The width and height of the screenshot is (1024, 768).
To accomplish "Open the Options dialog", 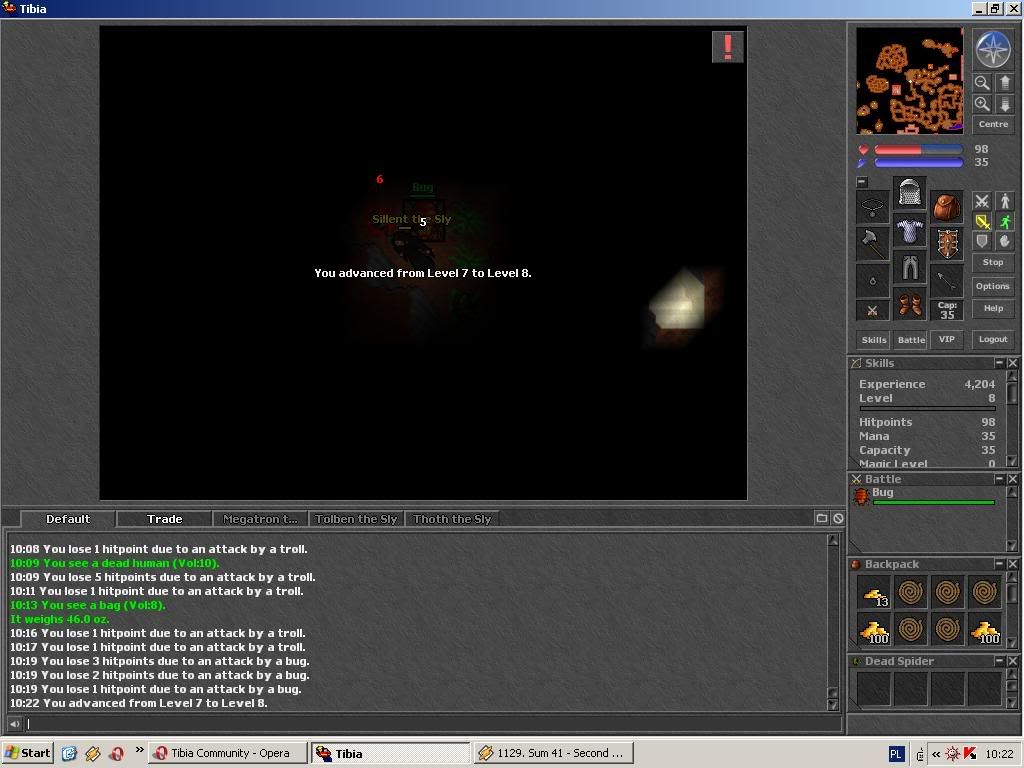I will click(x=993, y=286).
